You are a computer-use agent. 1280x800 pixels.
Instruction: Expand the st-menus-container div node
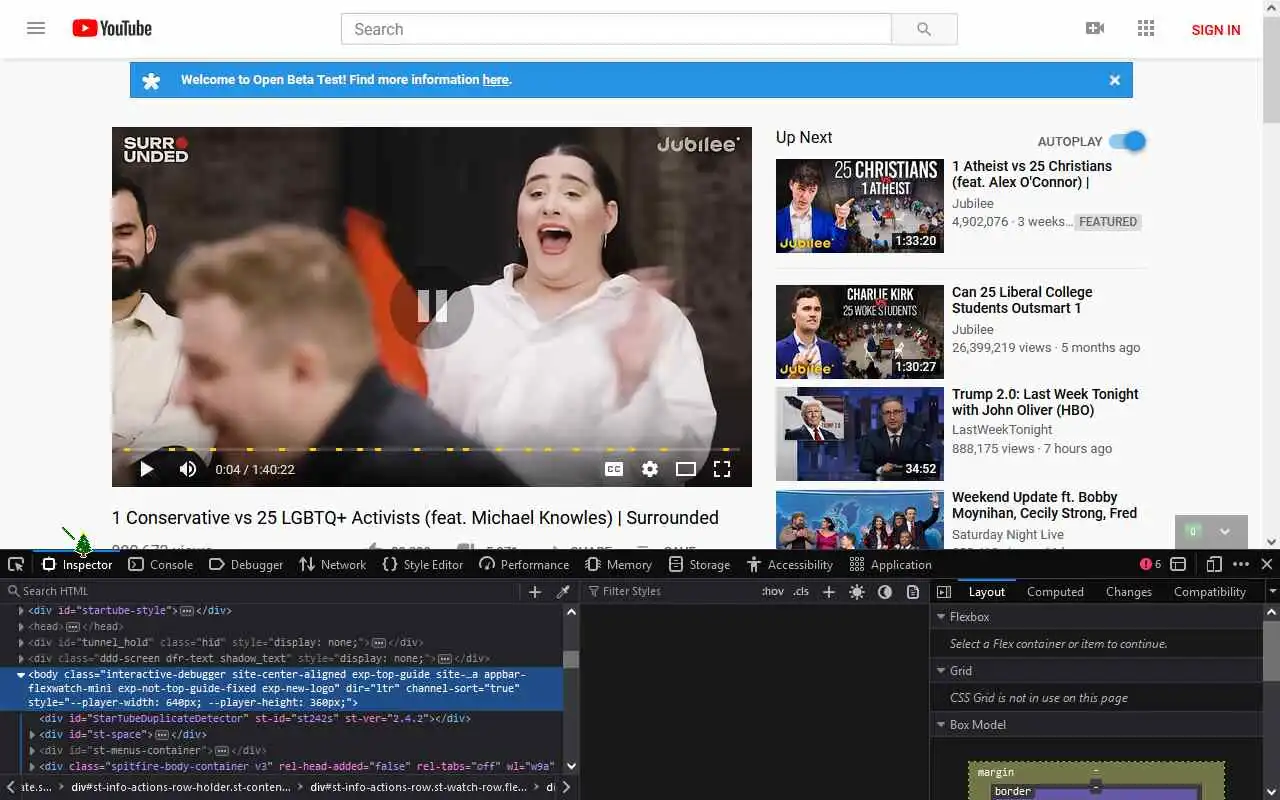click(33, 750)
